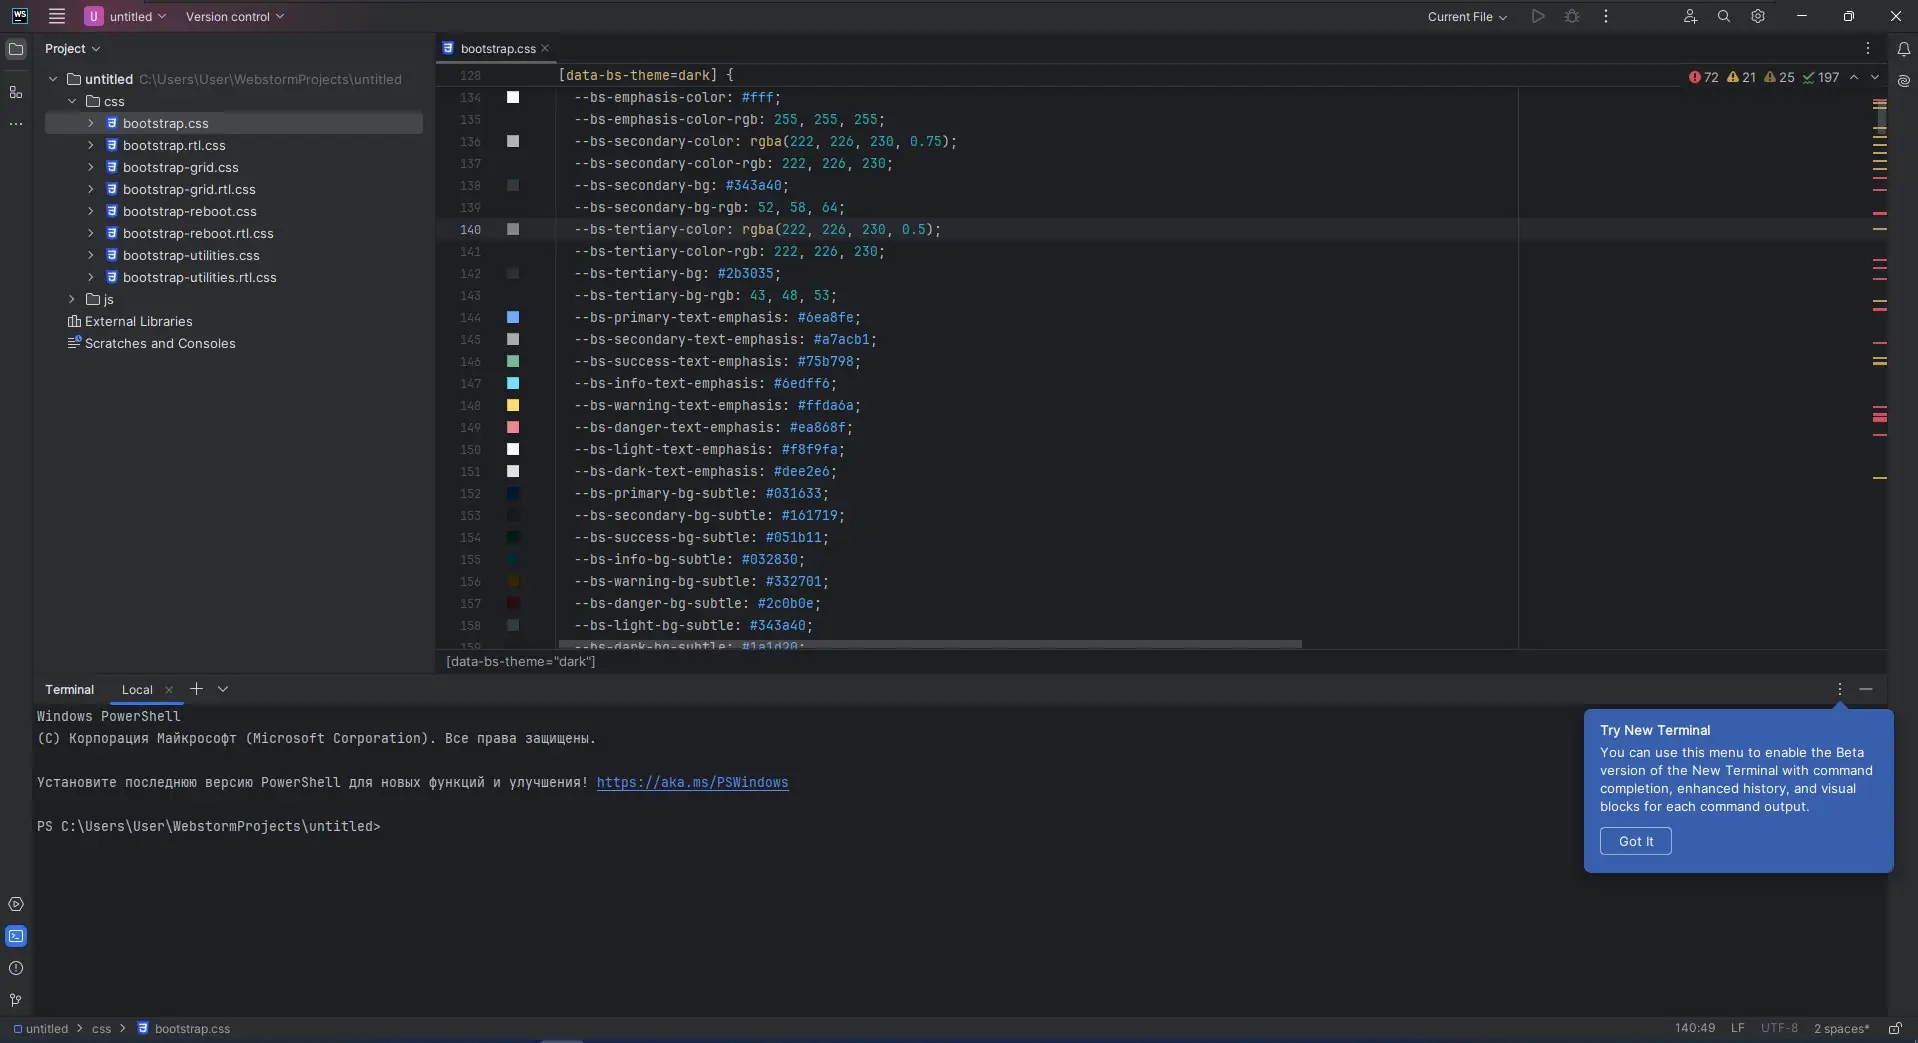The width and height of the screenshot is (1918, 1043).
Task: Change the LF line separator setting
Action: click(x=1738, y=1028)
